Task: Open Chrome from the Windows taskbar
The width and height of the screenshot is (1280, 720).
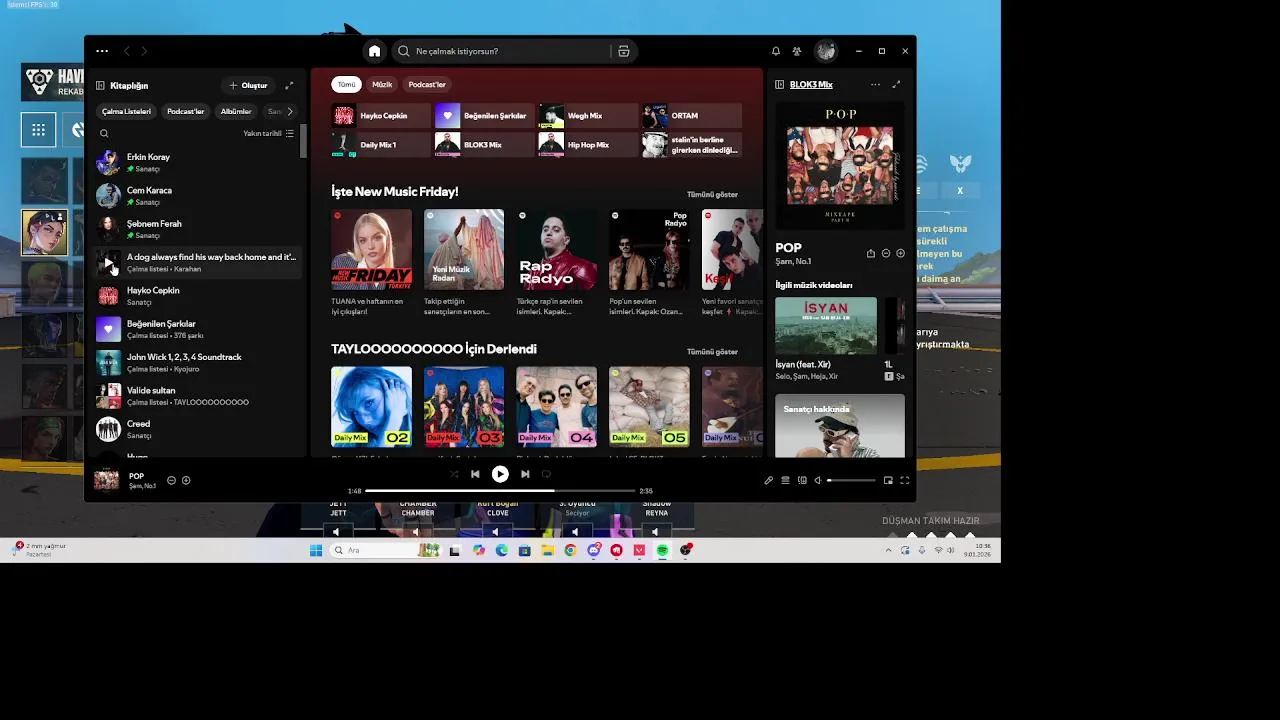Action: [570, 550]
